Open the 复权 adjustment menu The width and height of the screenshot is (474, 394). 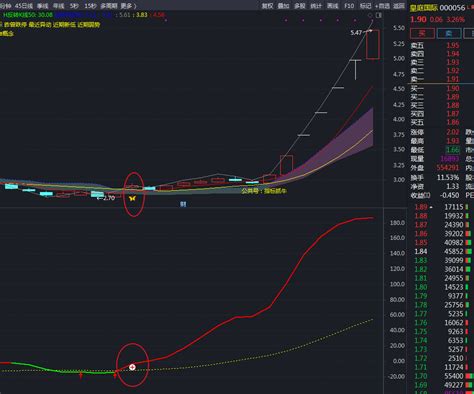coord(267,6)
